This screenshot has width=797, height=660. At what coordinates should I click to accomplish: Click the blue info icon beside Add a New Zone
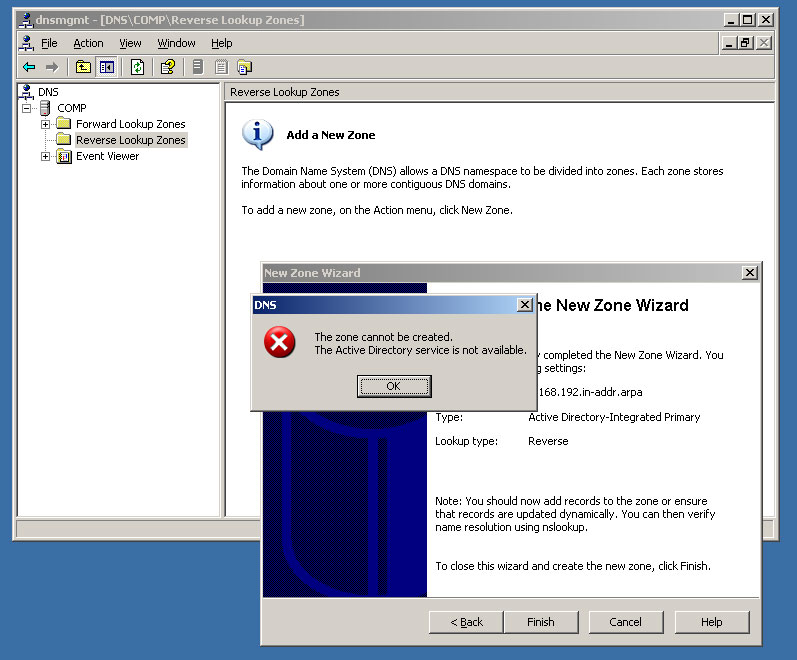[257, 135]
